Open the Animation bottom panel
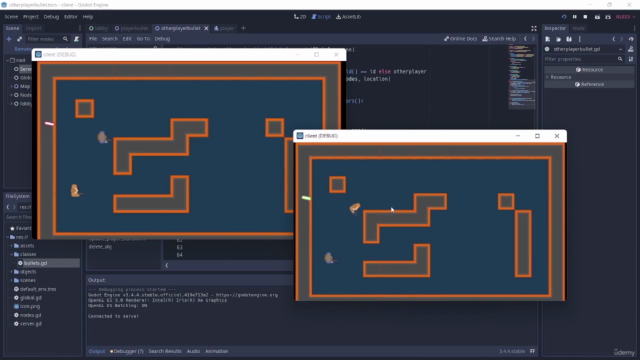Viewport: 640px width, 360px height. point(216,351)
